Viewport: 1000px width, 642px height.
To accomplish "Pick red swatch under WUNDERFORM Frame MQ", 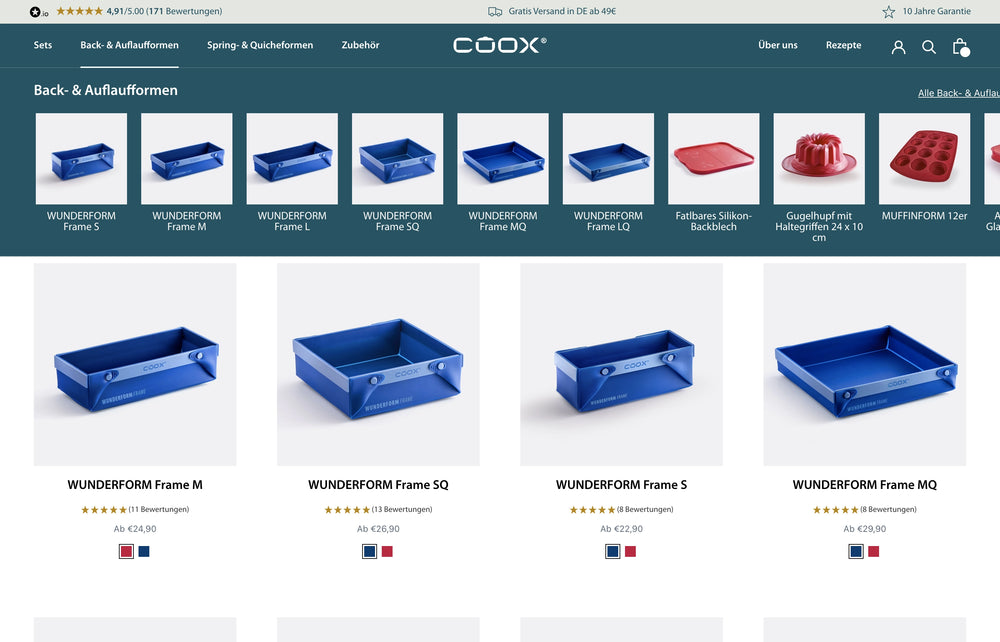I will coord(874,551).
